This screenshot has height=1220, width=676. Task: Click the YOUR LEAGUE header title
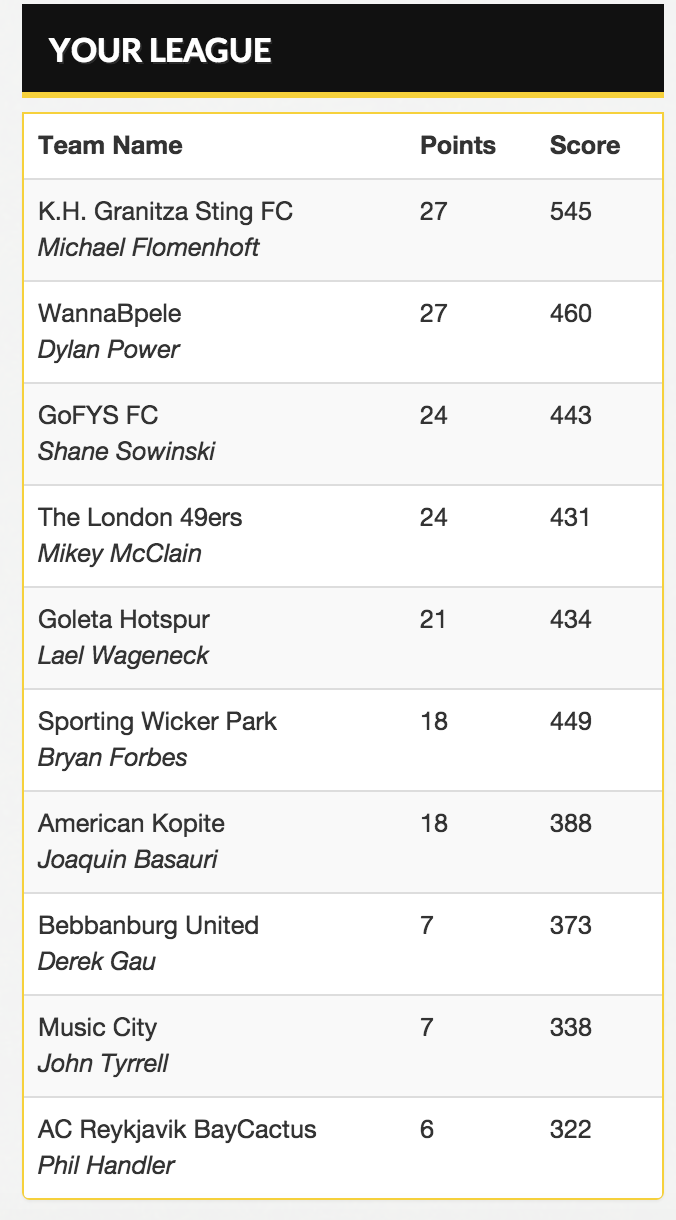pos(160,50)
